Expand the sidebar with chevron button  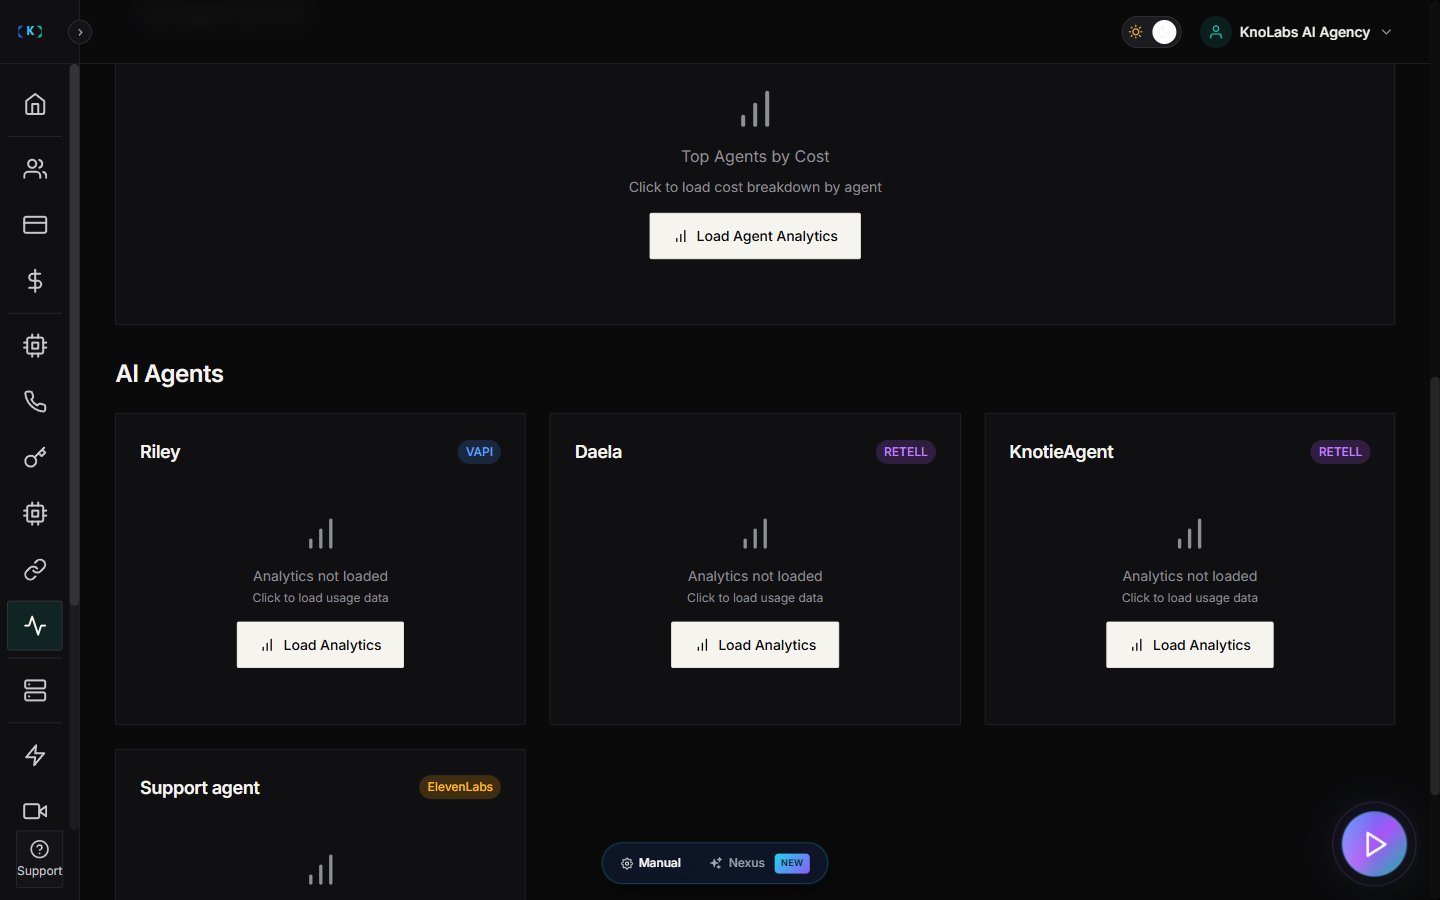pyautogui.click(x=80, y=32)
